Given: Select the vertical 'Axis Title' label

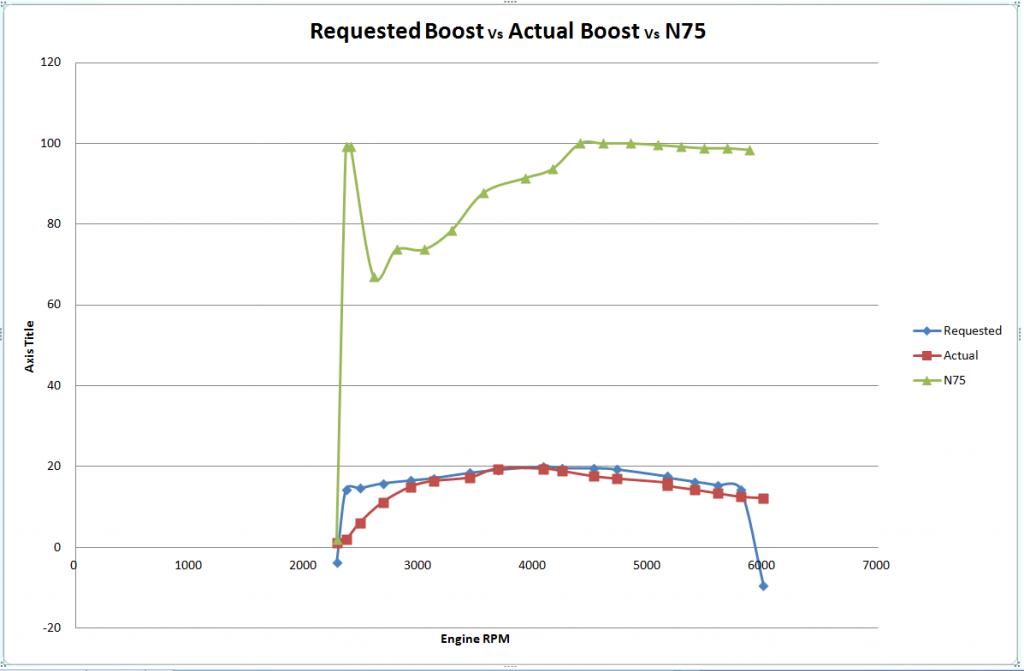Looking at the screenshot, I should (31, 345).
